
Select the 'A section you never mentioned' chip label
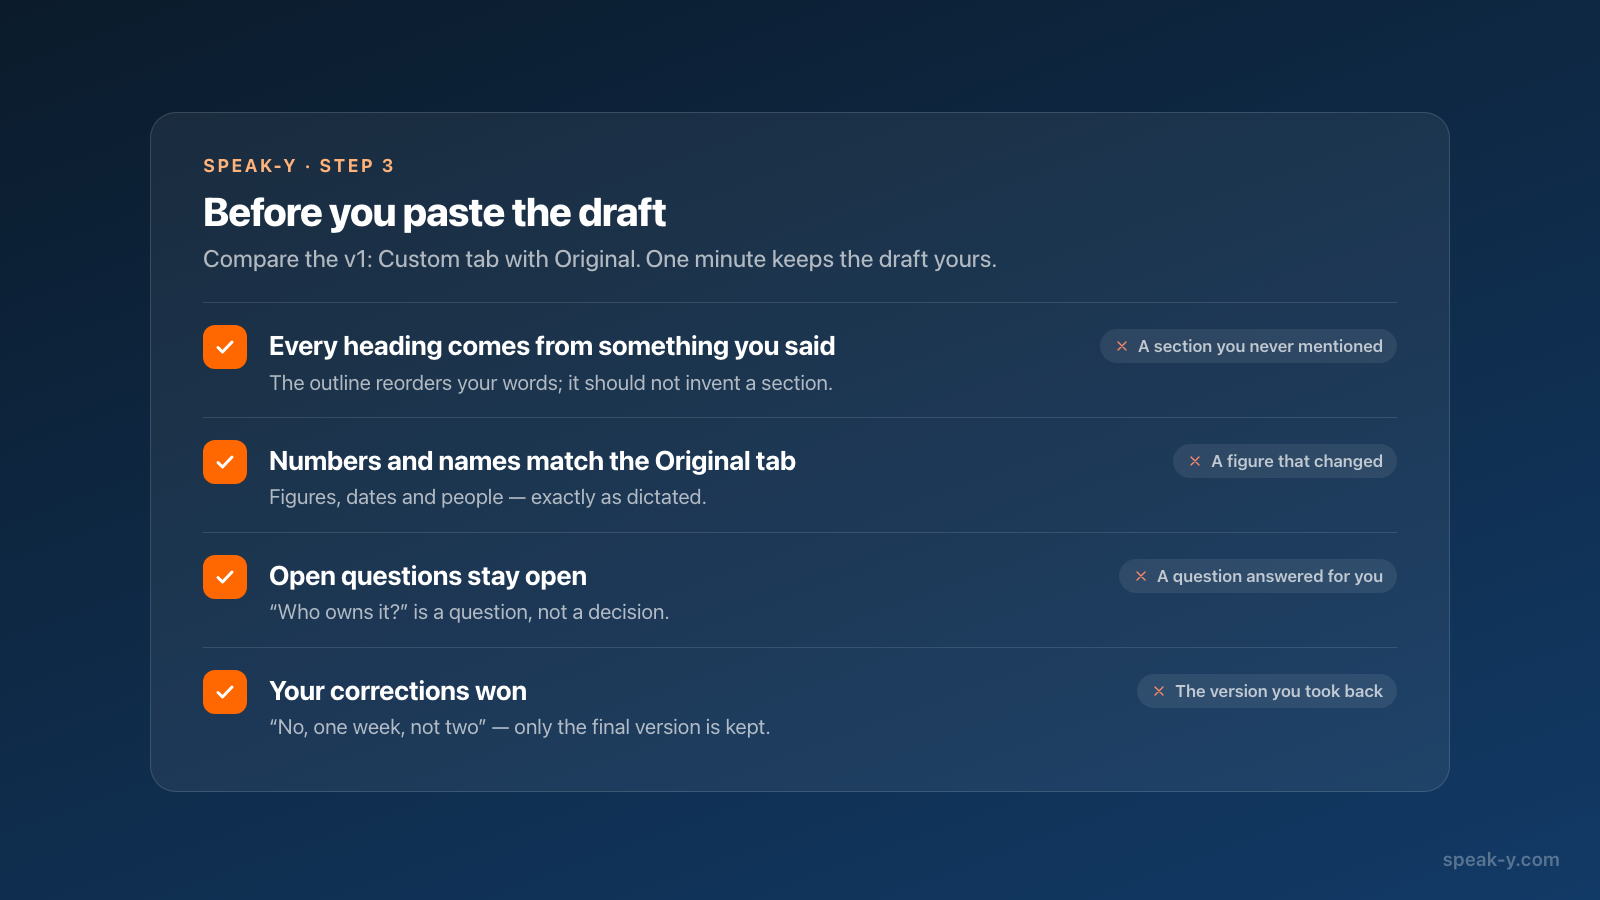pyautogui.click(x=1260, y=346)
